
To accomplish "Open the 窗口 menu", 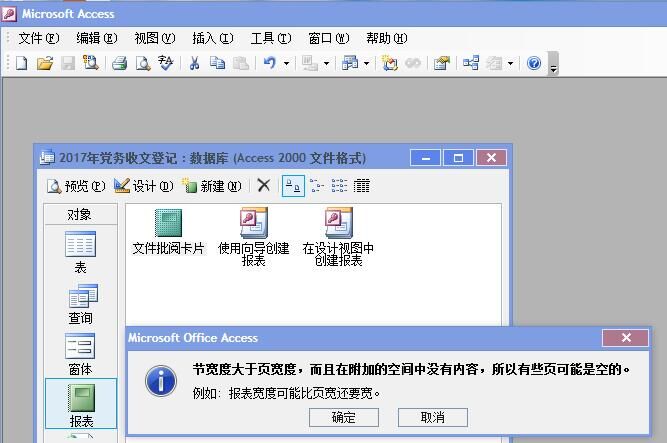I will click(329, 38).
